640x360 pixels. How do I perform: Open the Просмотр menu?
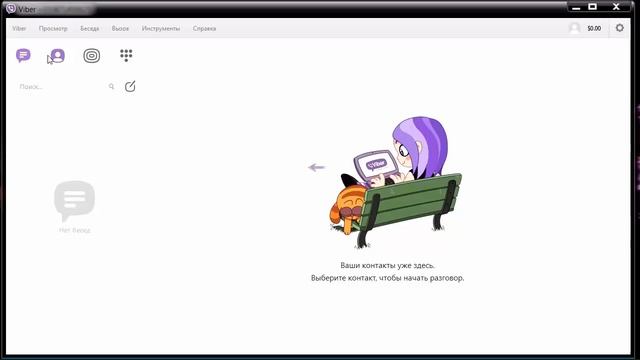click(x=53, y=29)
